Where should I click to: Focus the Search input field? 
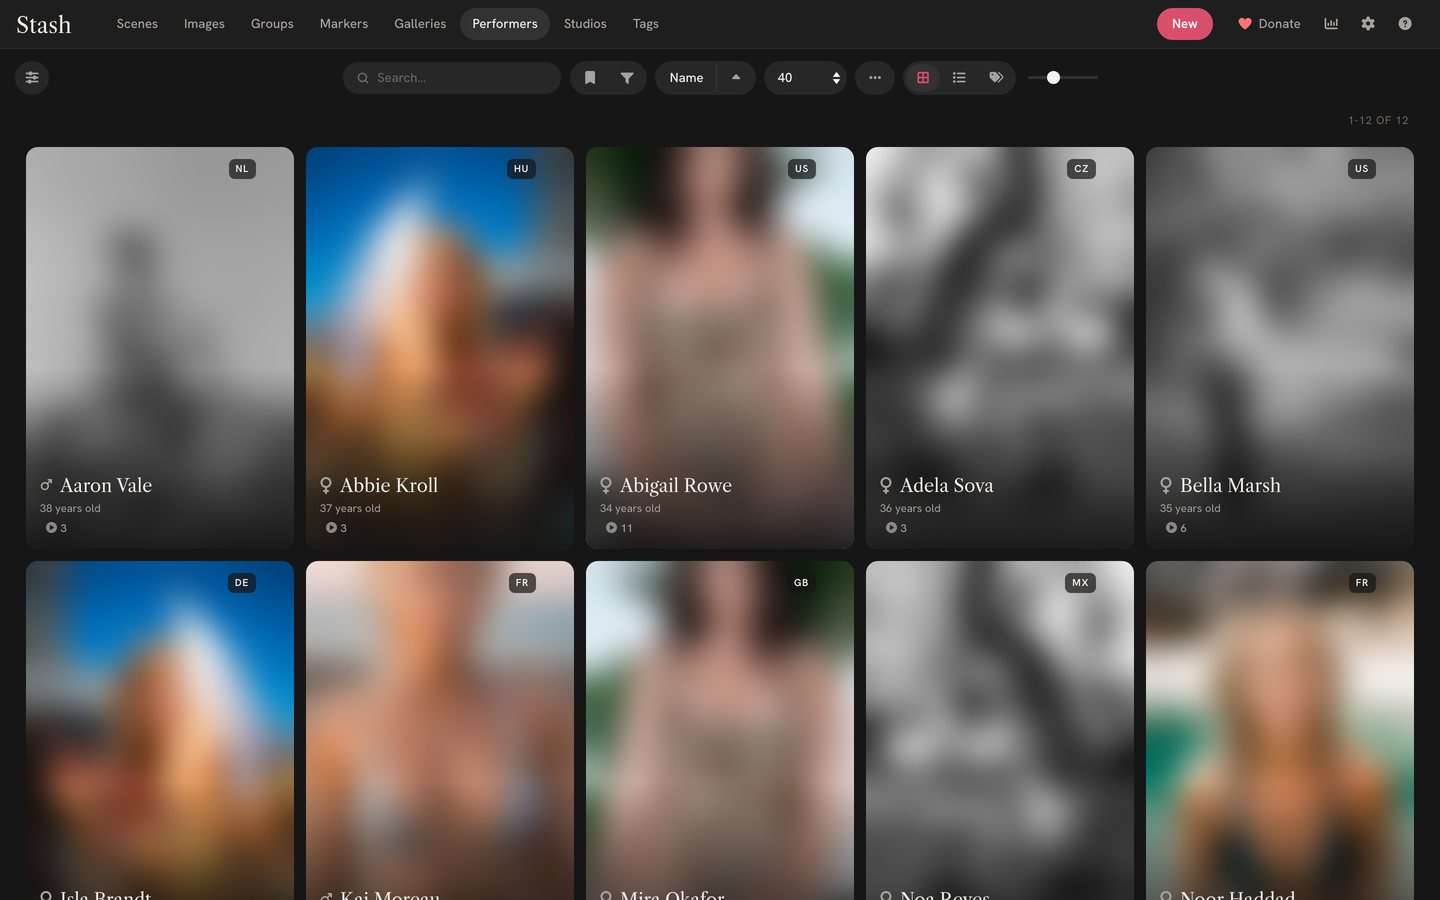(452, 78)
